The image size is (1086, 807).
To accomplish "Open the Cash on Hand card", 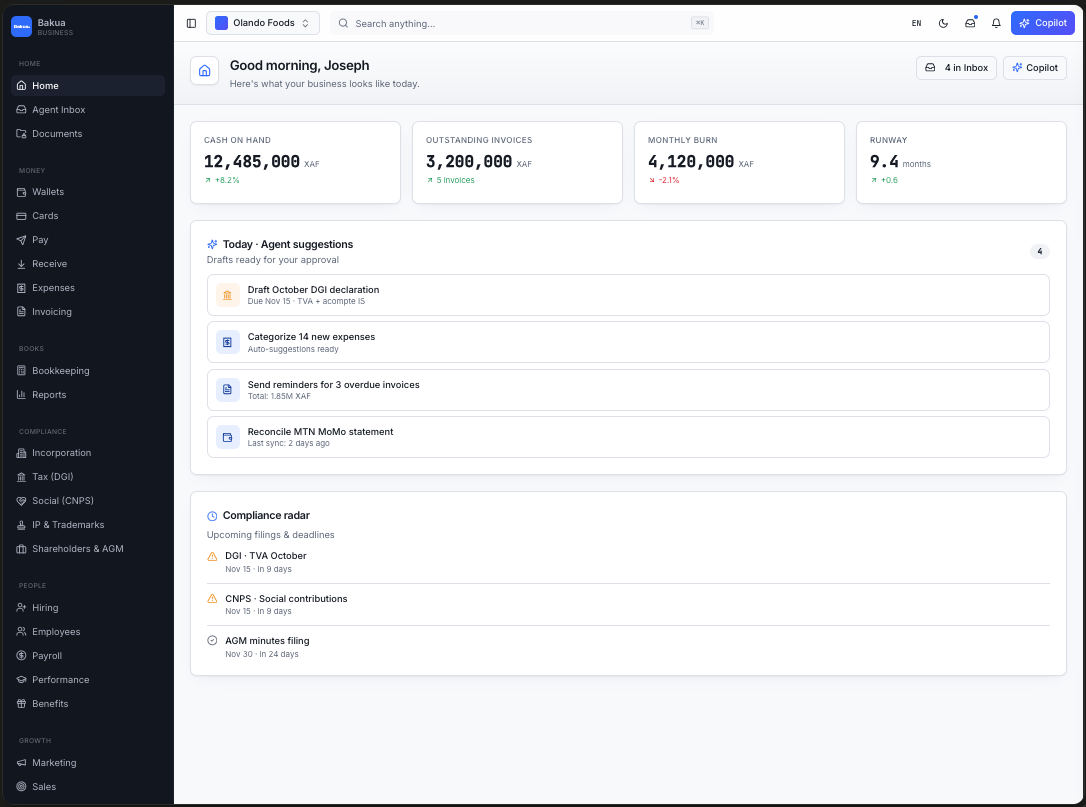I will (x=295, y=163).
